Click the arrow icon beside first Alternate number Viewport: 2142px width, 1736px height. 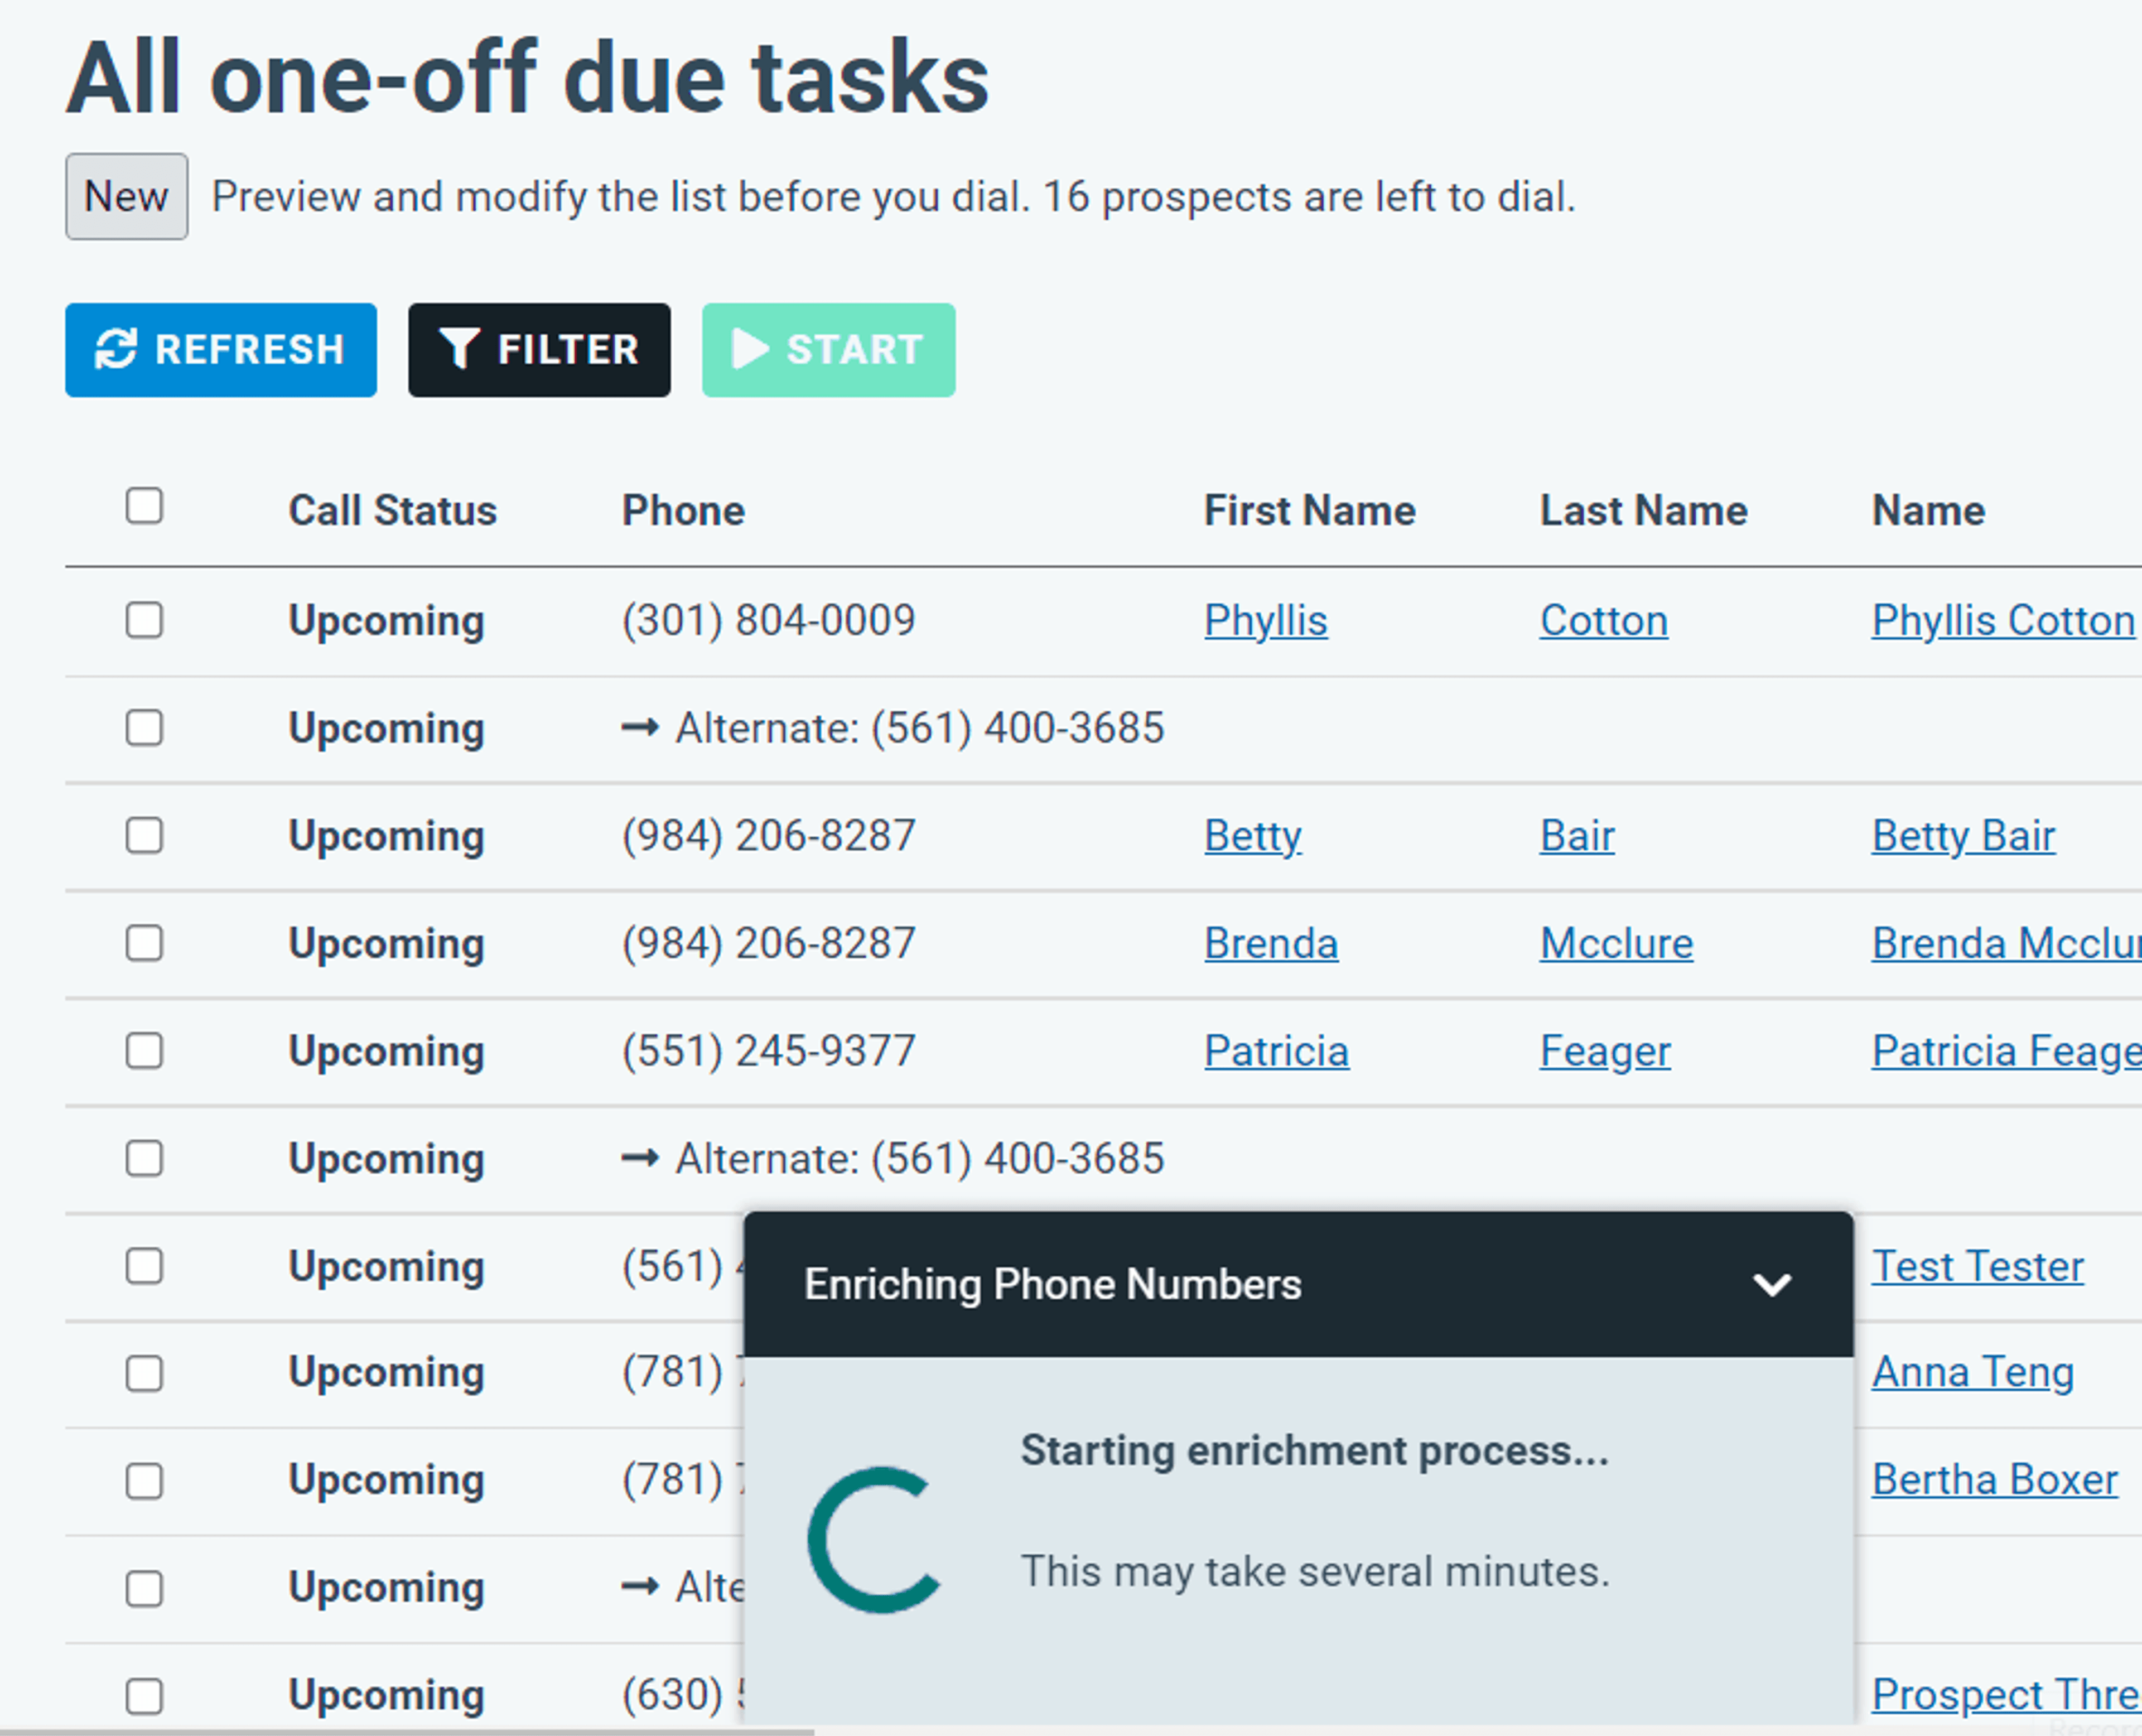click(640, 728)
